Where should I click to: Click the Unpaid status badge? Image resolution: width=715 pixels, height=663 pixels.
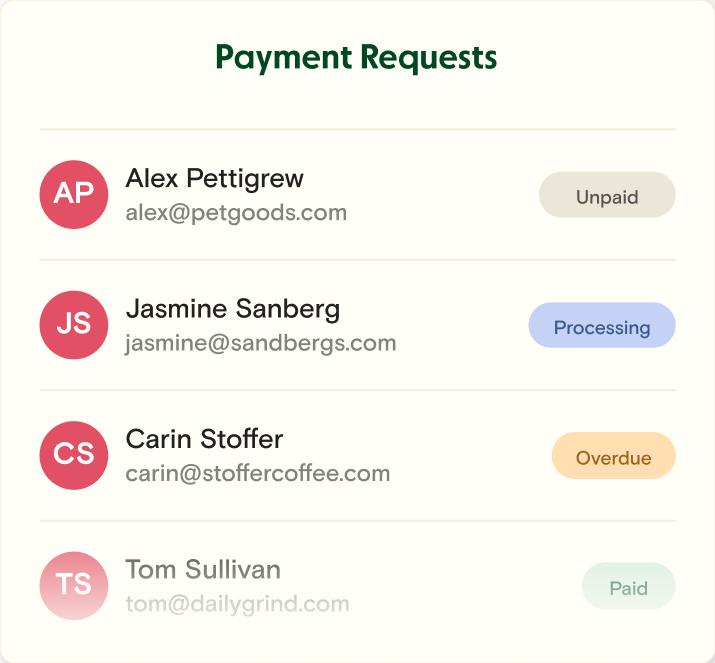607,196
